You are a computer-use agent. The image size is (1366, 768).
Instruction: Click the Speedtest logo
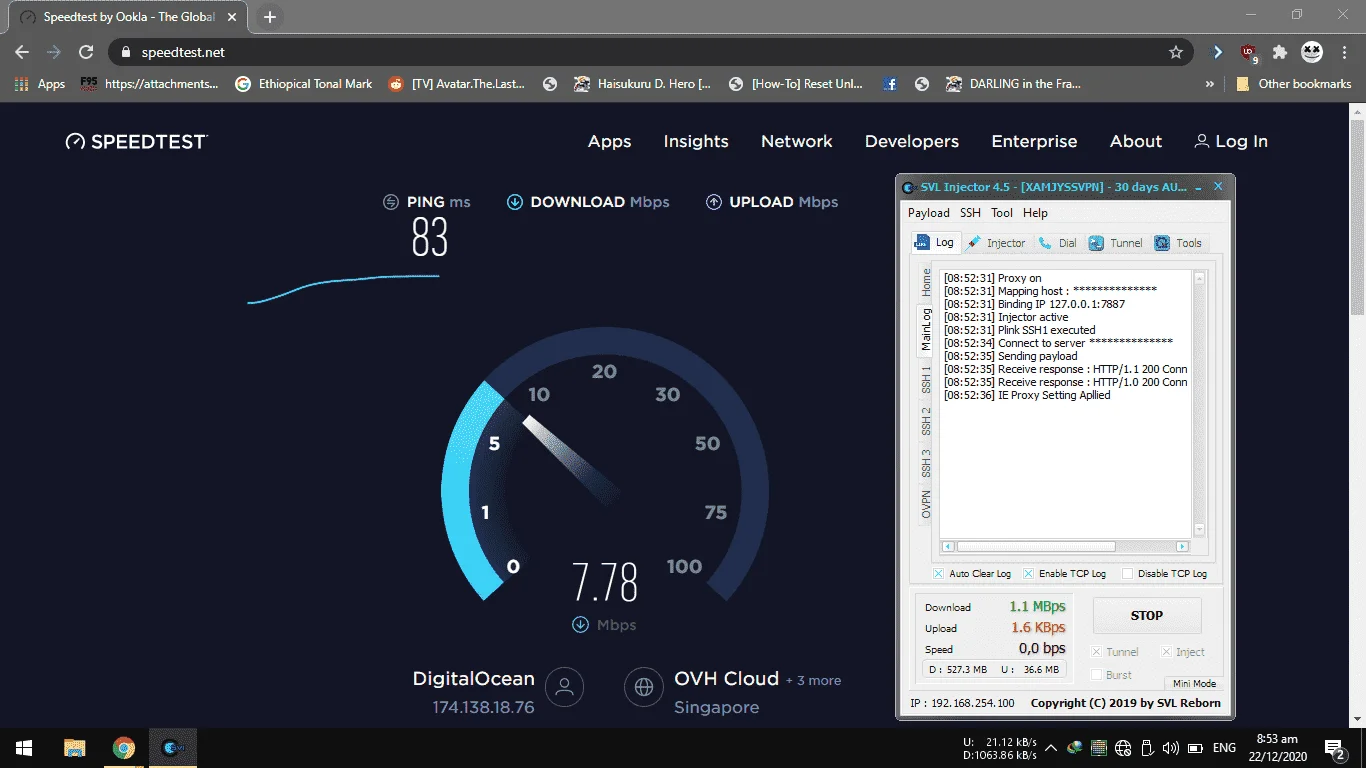pyautogui.click(x=136, y=141)
